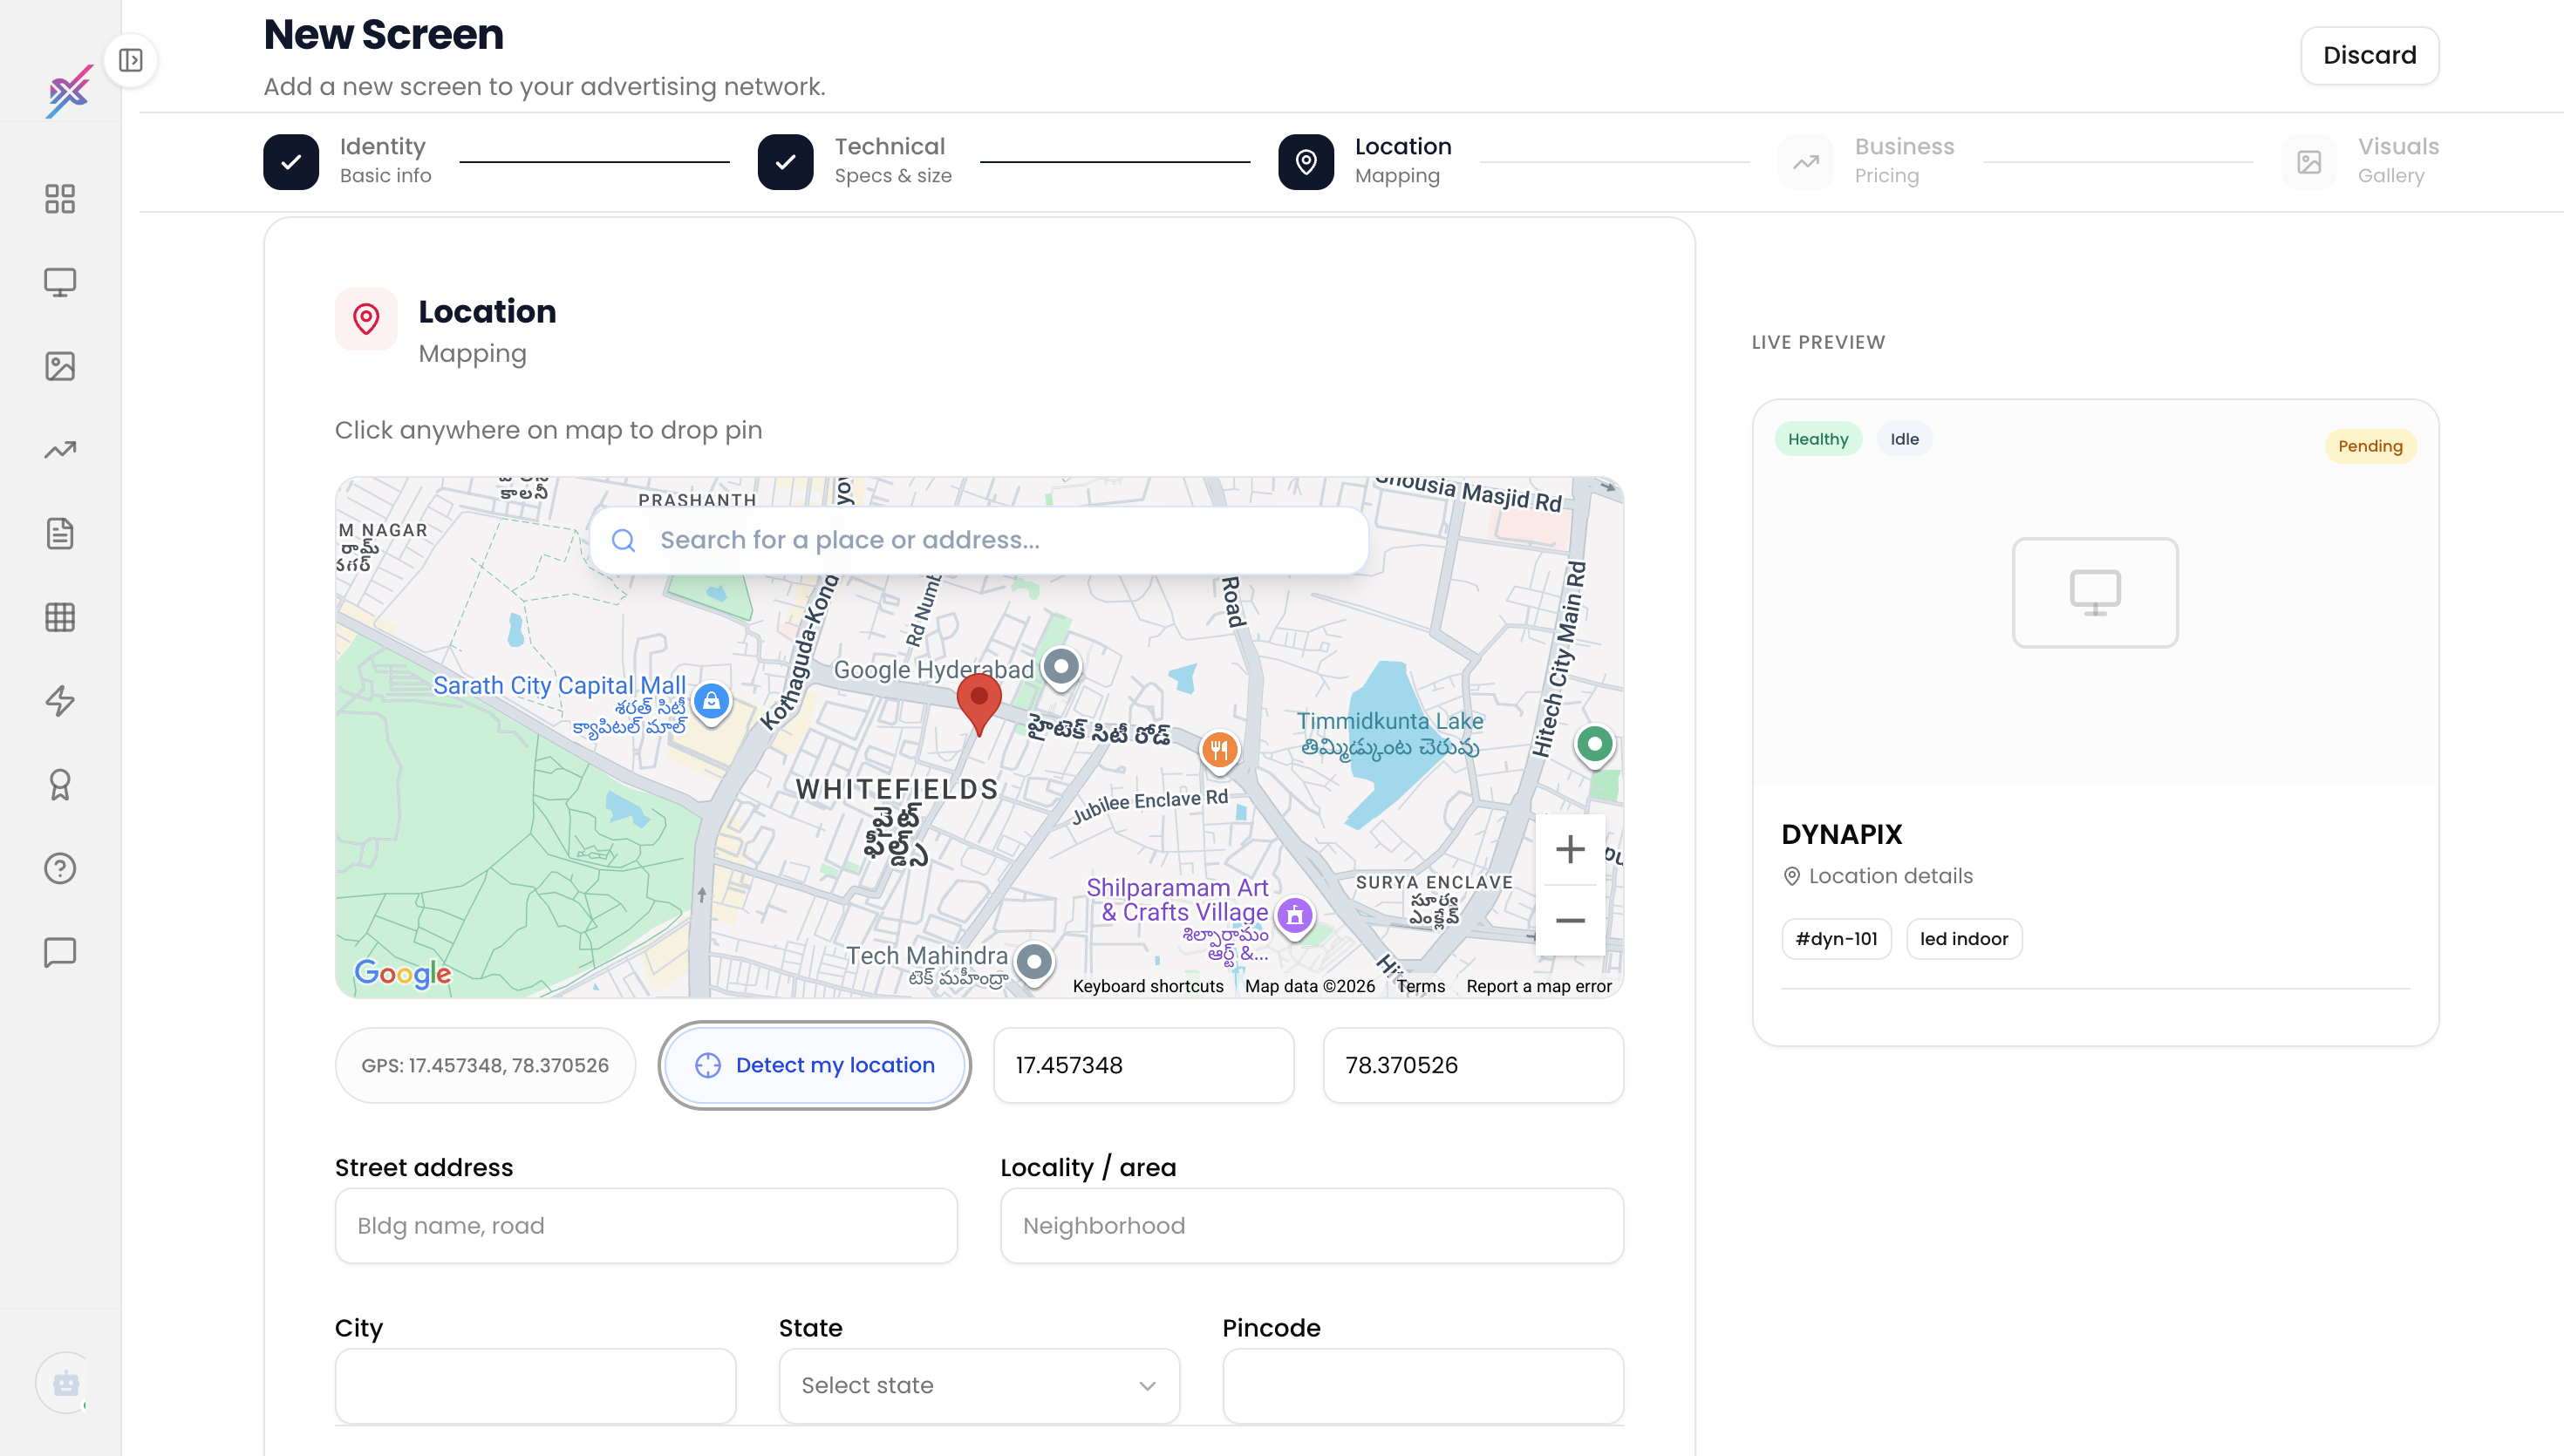The image size is (2564, 1456).
Task: Click Detect my location button
Action: 815,1065
